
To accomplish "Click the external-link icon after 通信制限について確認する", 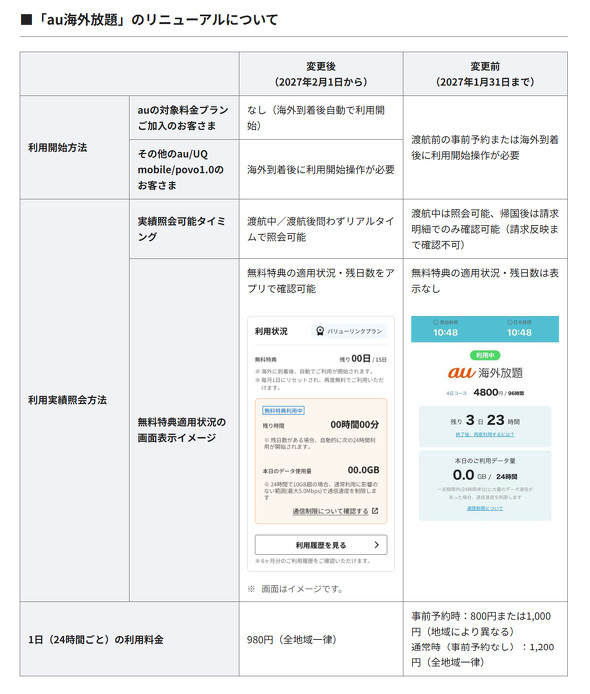I will [375, 511].
